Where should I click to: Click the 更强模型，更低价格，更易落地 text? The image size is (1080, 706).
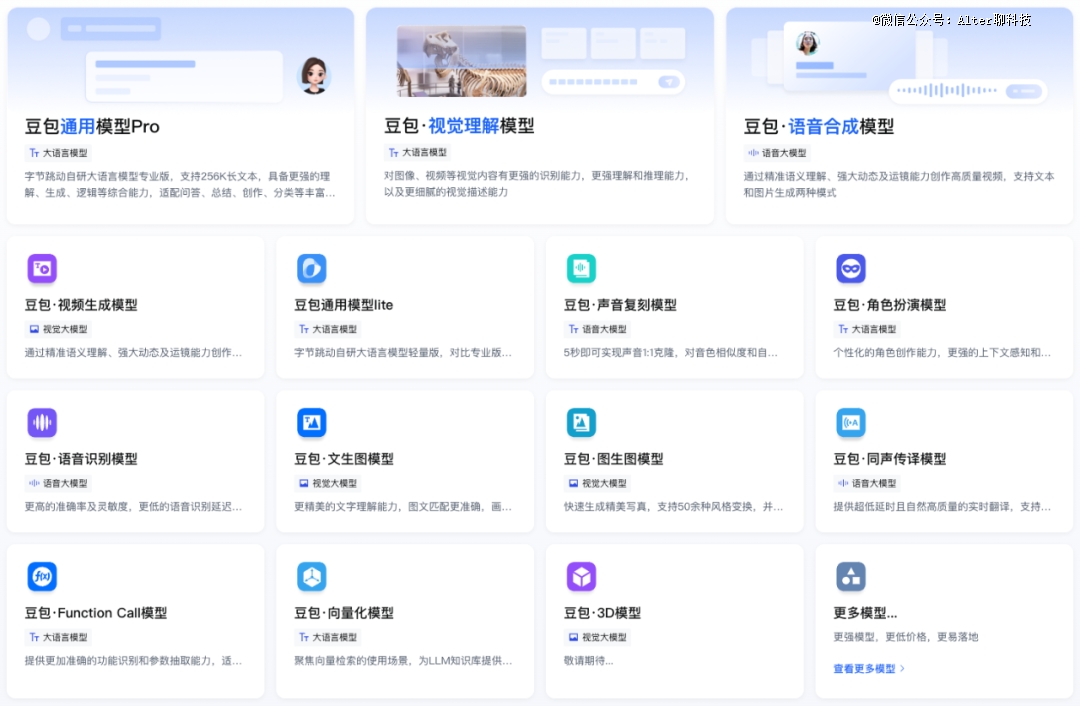906,636
